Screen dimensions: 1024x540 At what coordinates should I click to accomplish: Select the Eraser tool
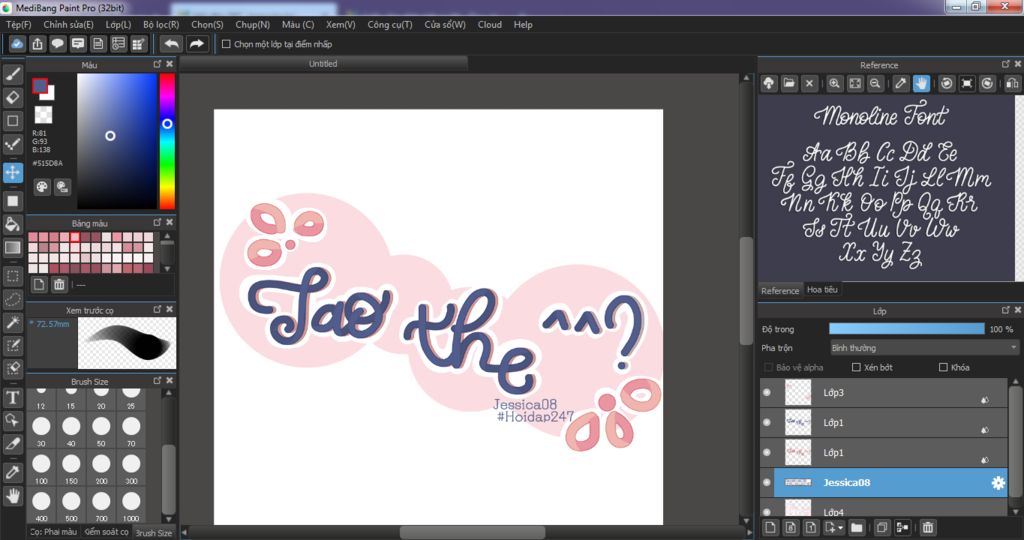click(12, 97)
